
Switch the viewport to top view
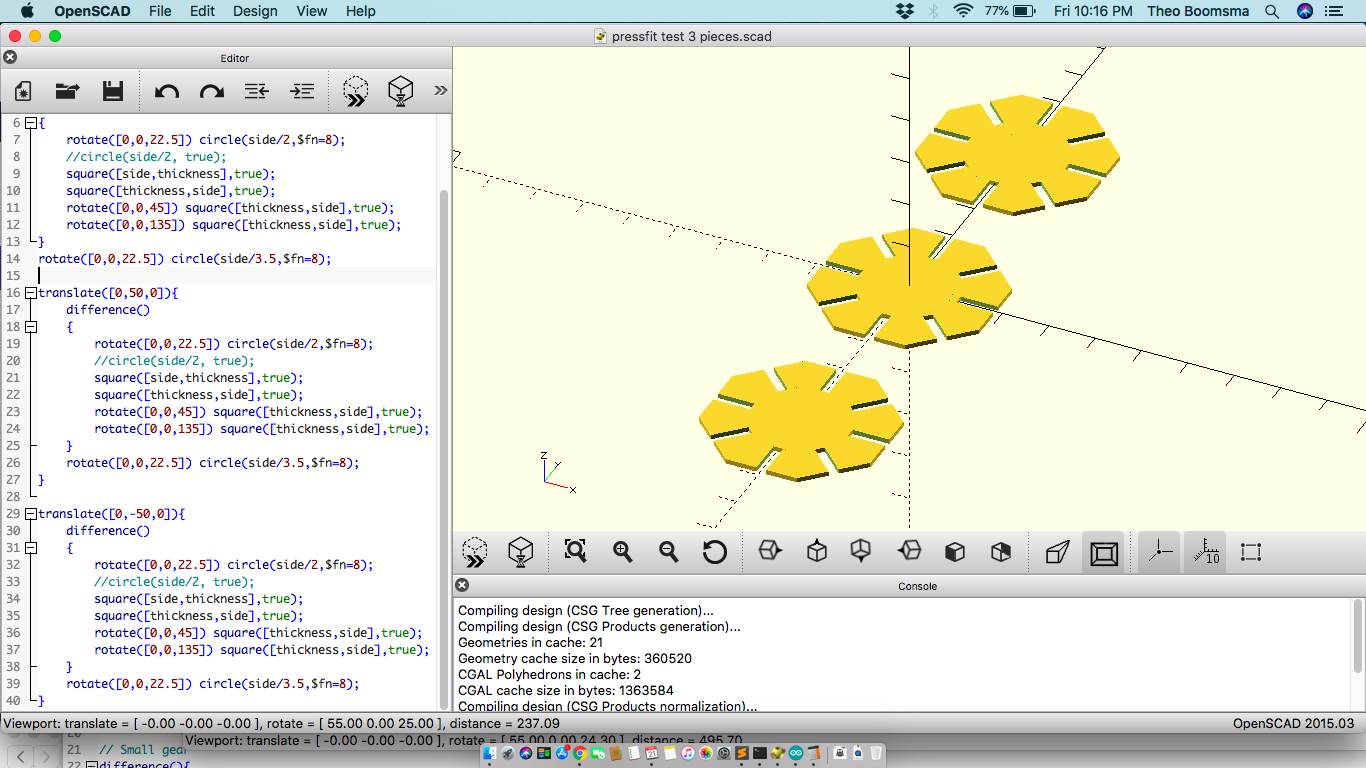(x=816, y=551)
